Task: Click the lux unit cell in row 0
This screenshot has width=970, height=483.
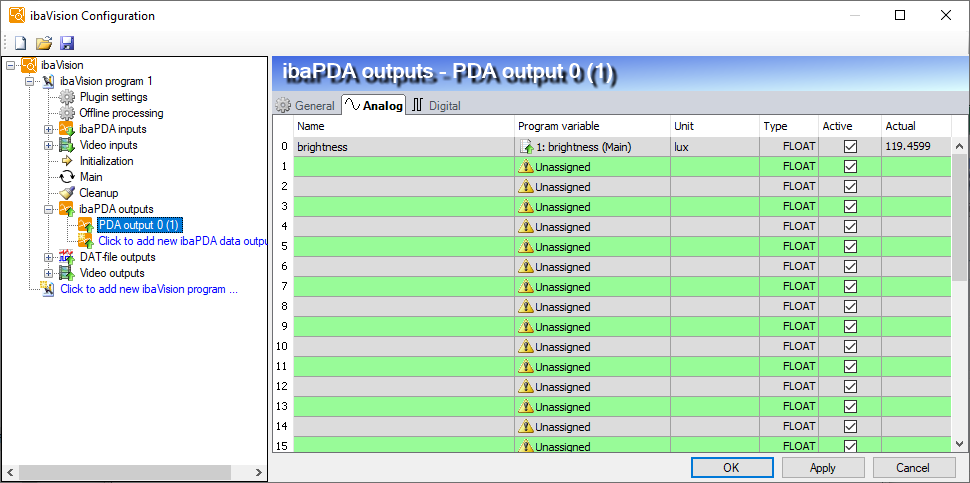Action: [x=715, y=147]
